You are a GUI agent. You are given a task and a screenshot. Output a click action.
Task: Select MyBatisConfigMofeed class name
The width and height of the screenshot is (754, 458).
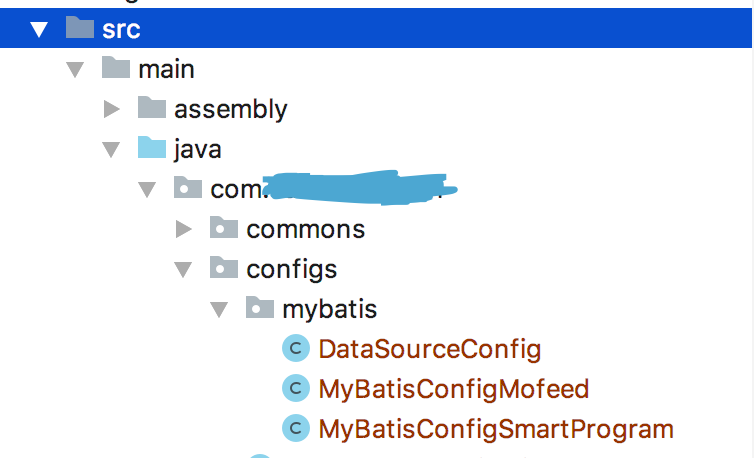[x=453, y=389]
